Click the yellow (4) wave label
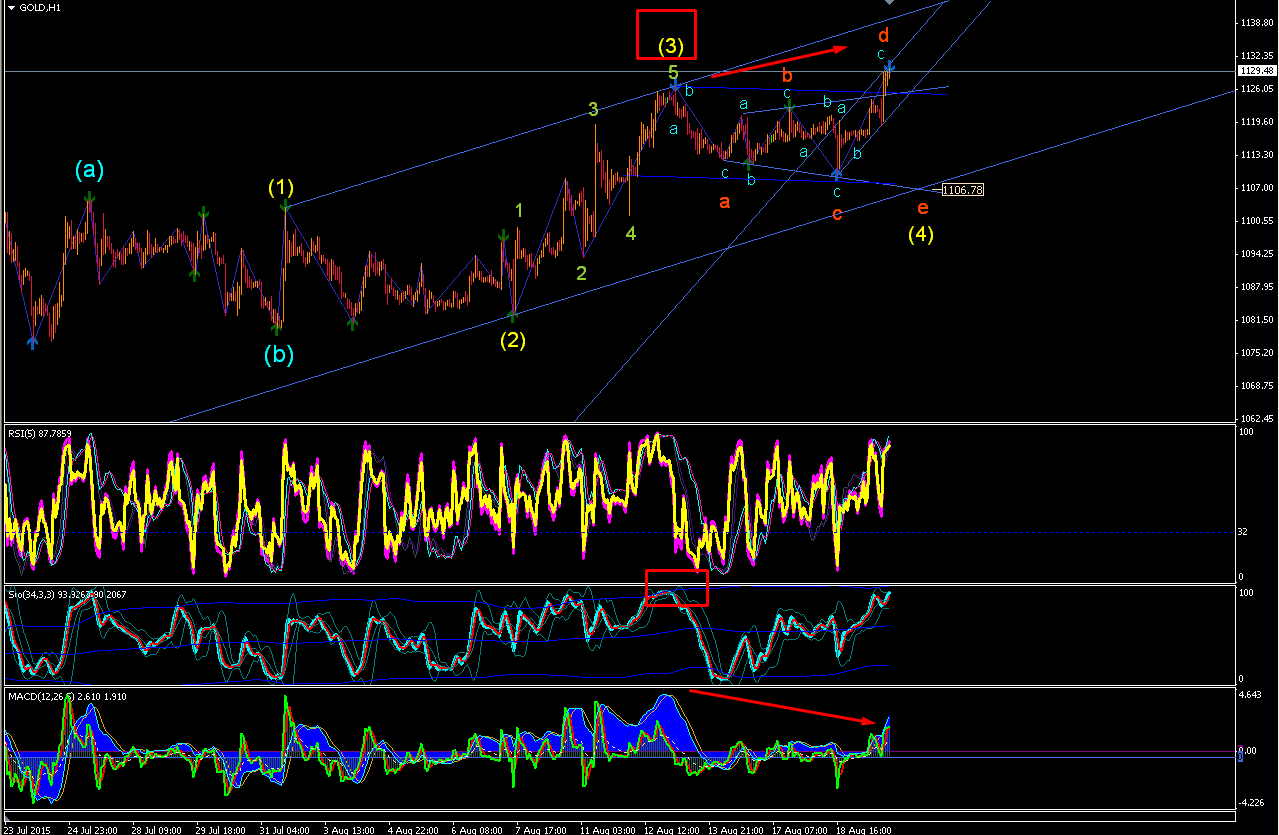 921,235
